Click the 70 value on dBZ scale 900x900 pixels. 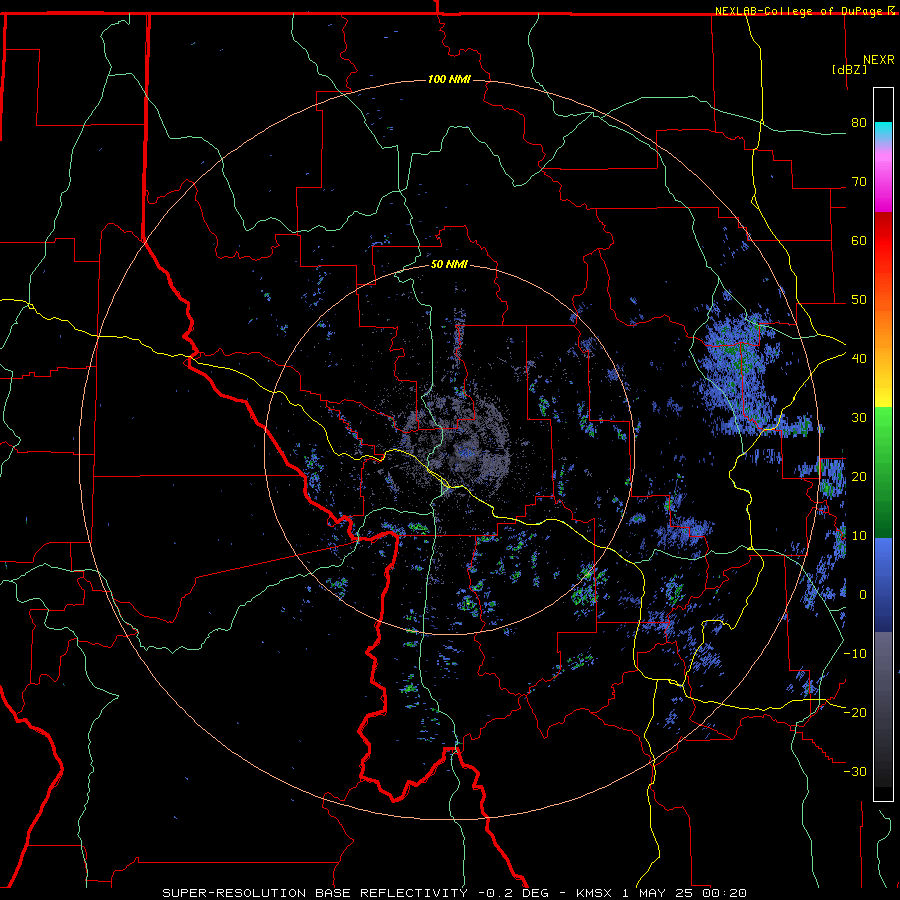coord(859,181)
